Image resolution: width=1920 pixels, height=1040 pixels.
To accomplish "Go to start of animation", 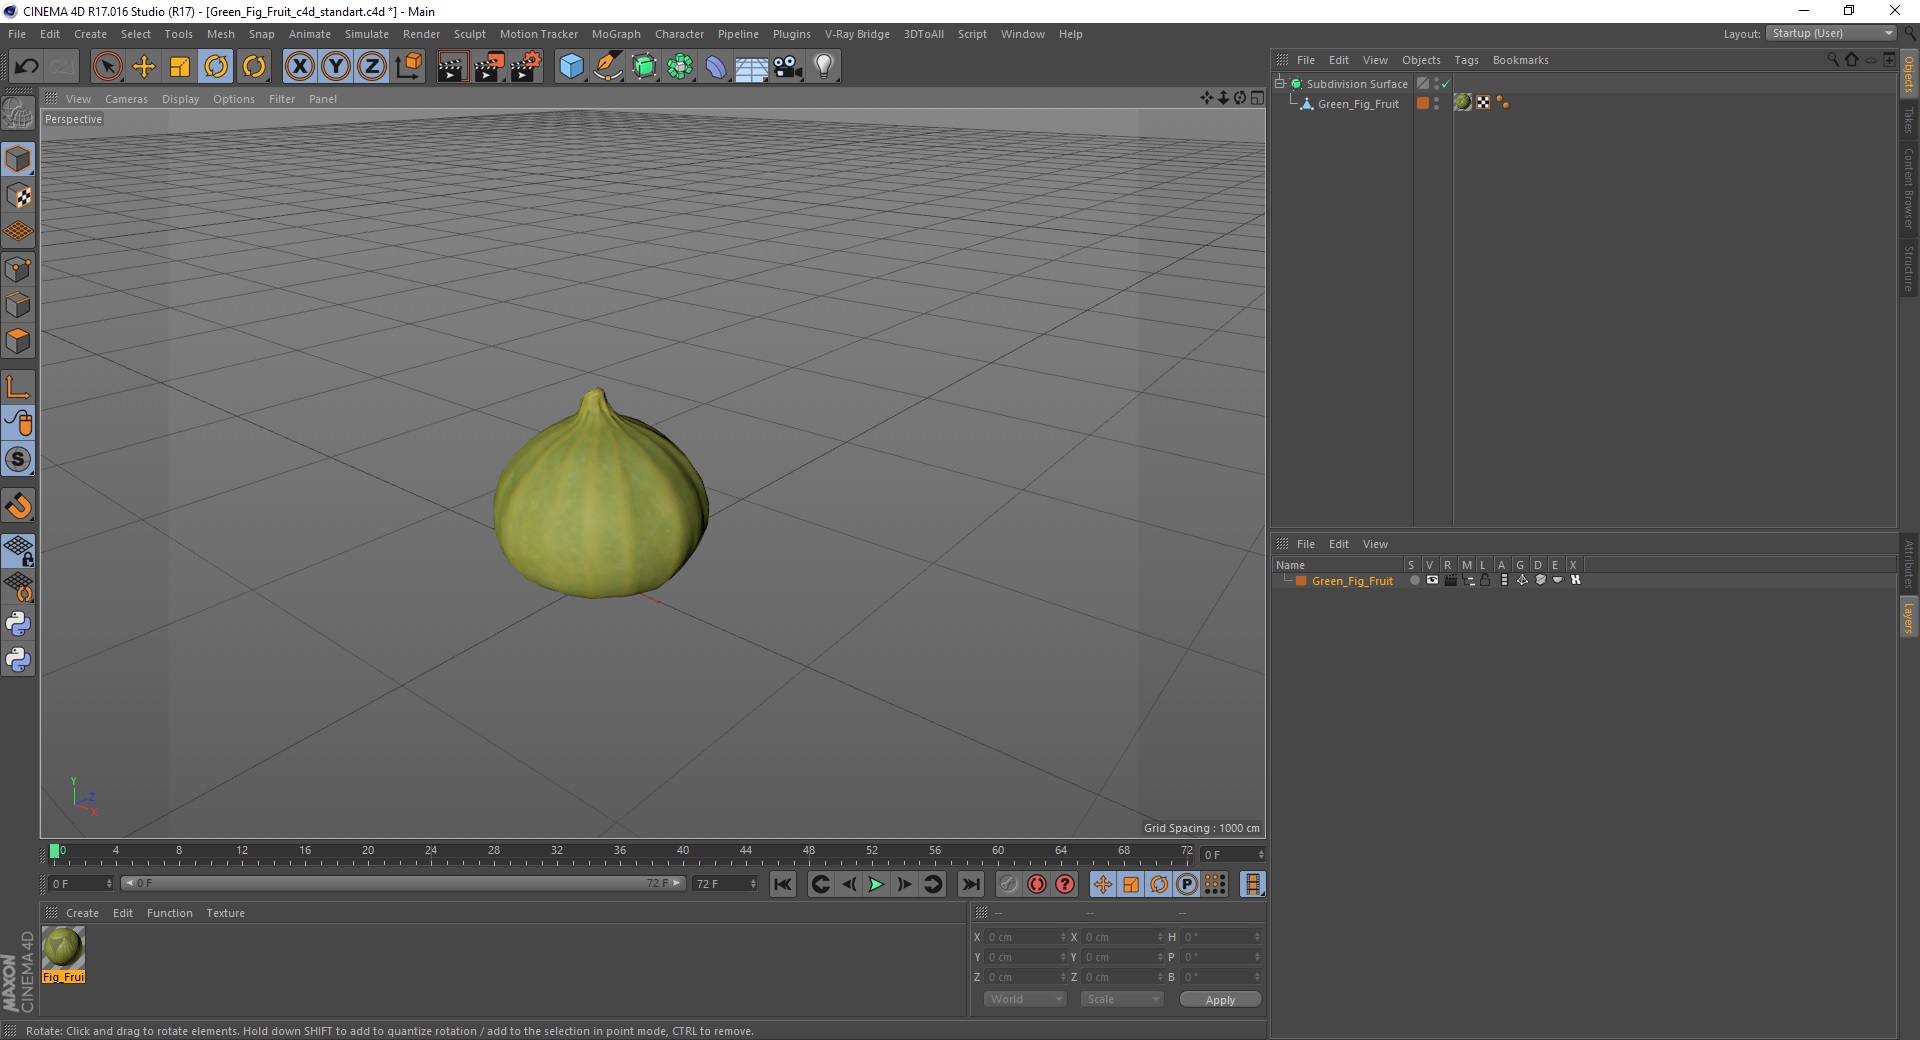I will click(x=783, y=884).
